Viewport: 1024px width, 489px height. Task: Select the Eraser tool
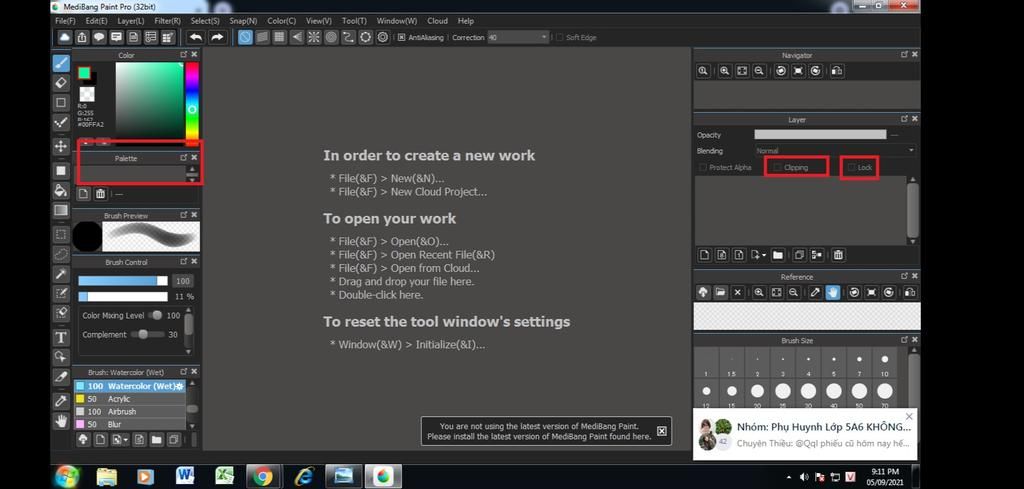click(61, 82)
